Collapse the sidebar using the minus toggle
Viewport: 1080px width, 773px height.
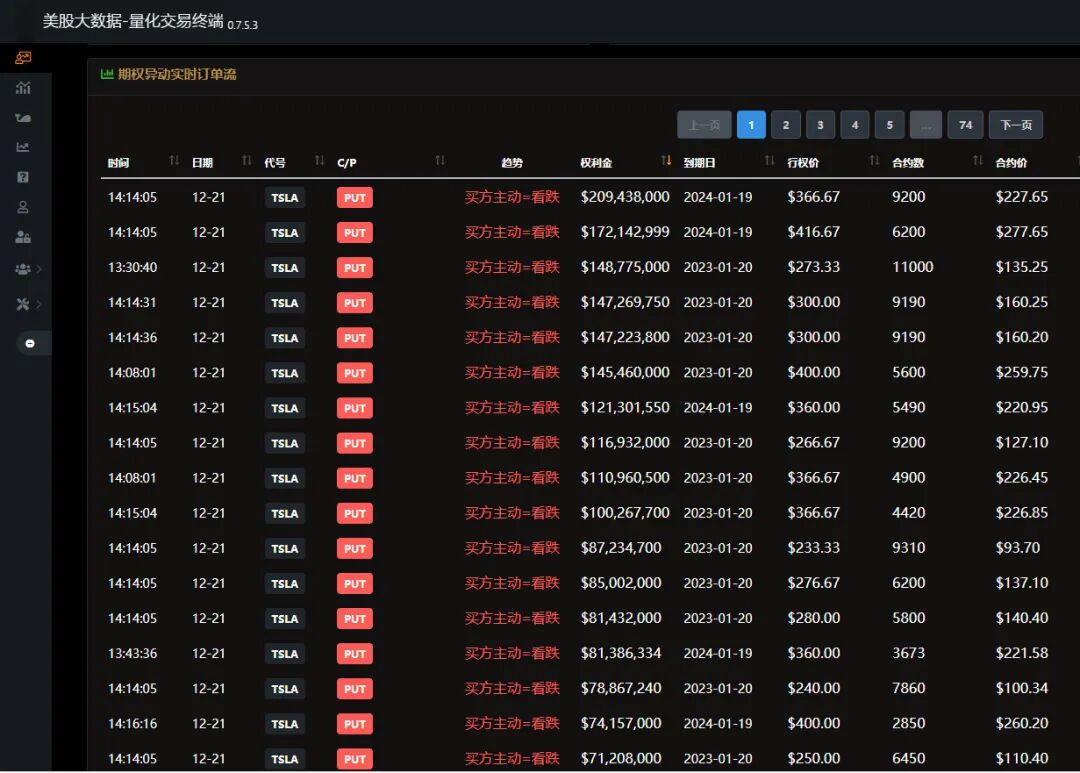30,343
